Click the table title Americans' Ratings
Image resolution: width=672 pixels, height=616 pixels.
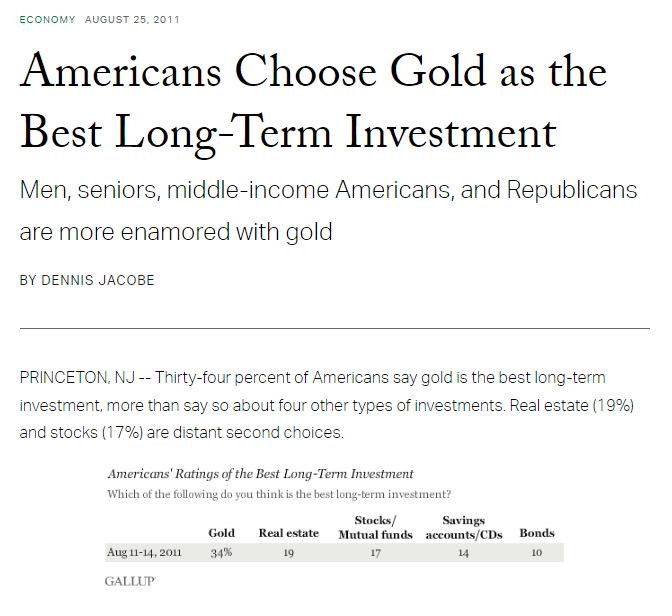[261, 474]
